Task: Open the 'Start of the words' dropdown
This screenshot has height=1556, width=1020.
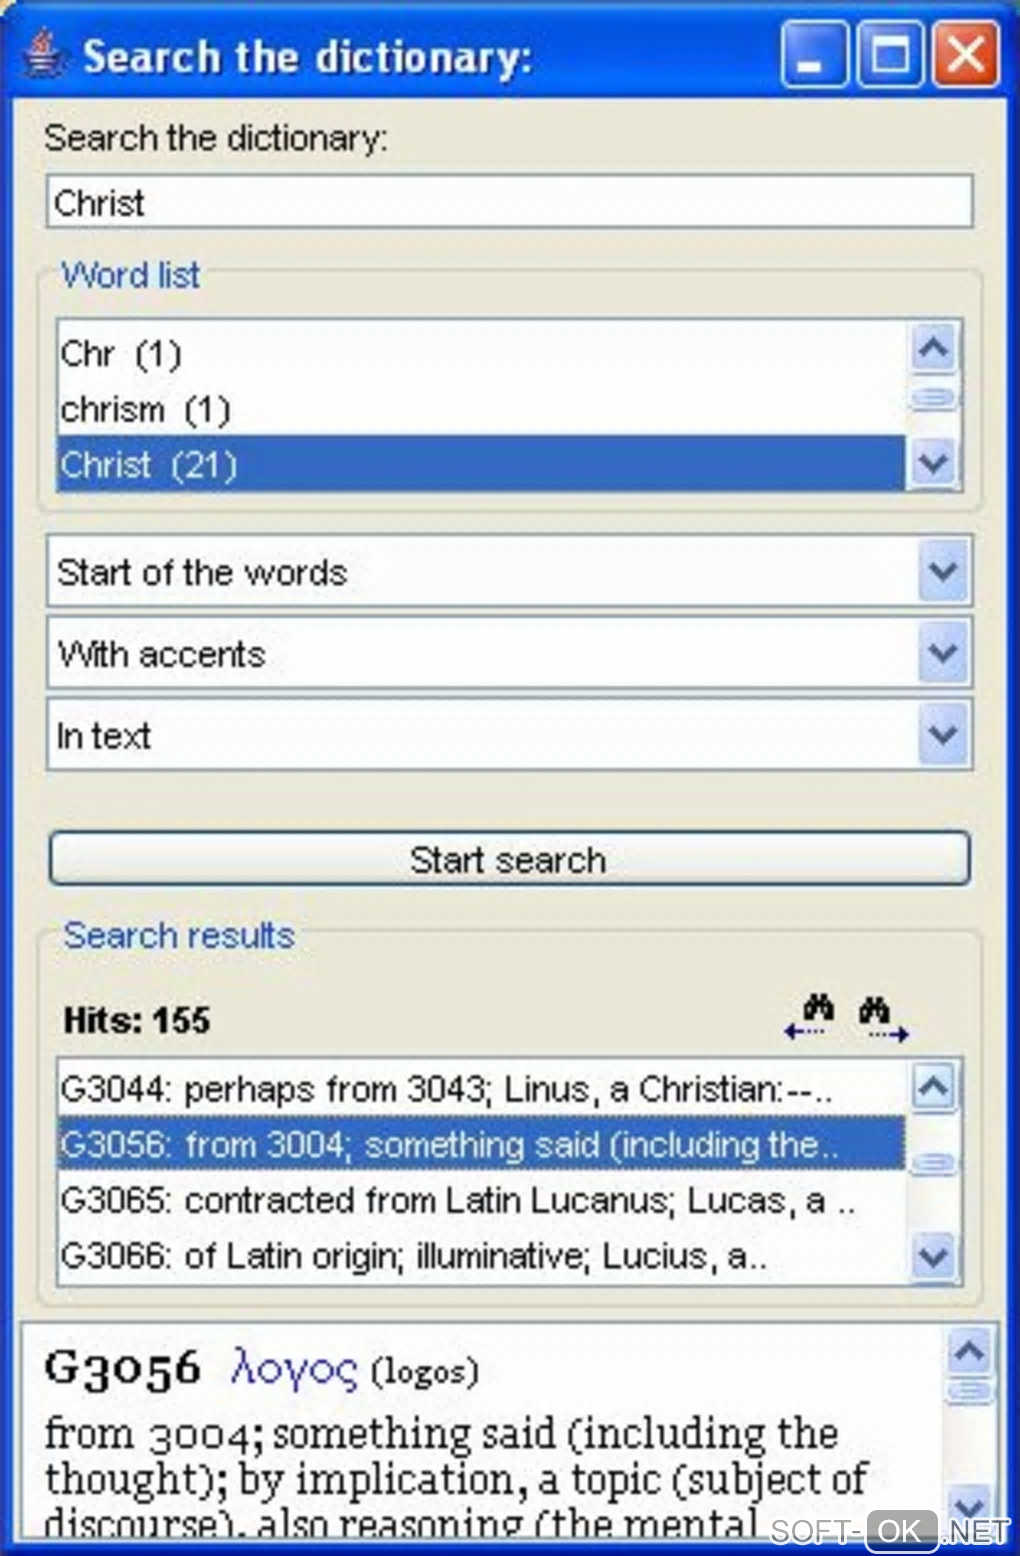Action: [x=944, y=572]
